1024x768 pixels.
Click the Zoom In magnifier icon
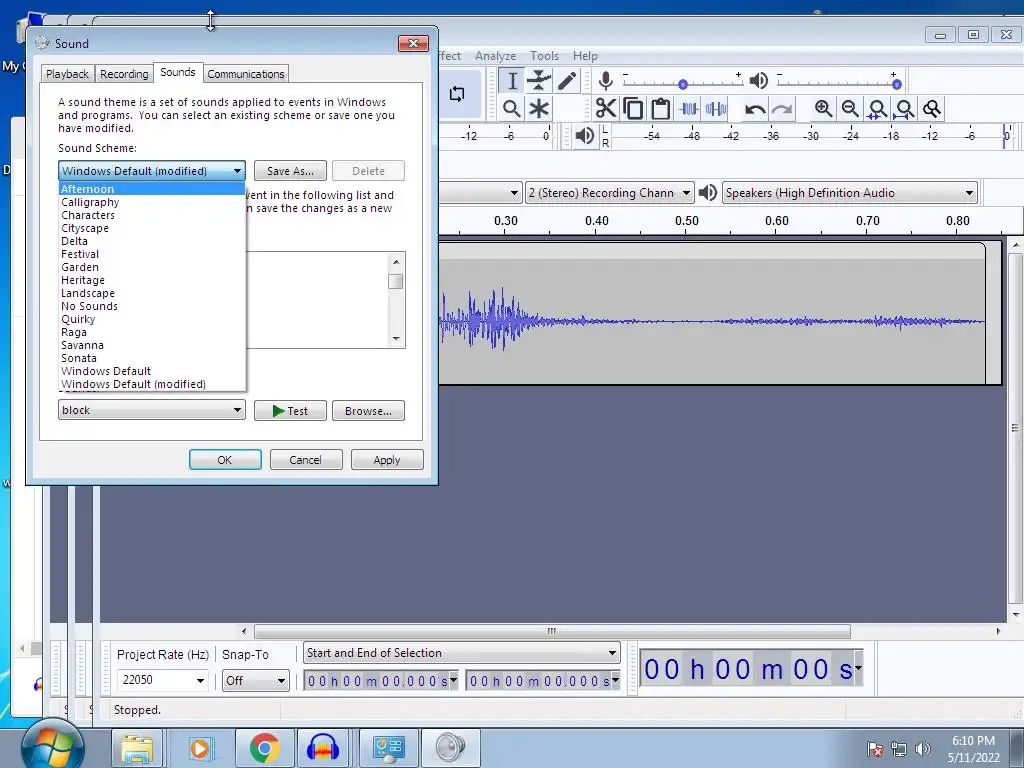coord(824,108)
